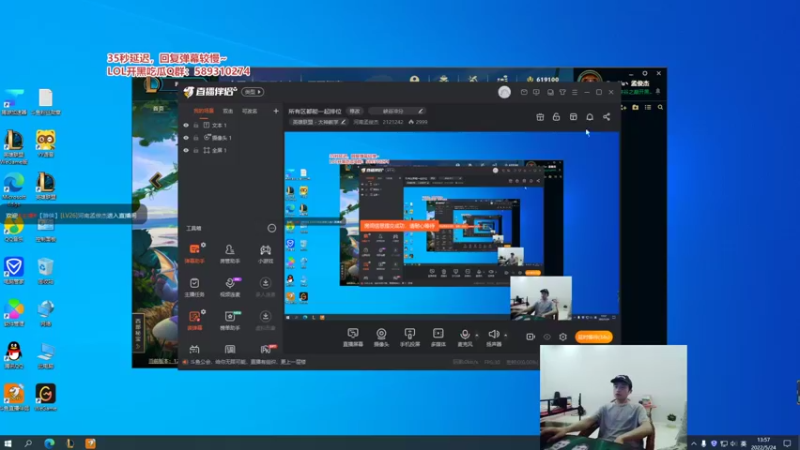Switch to the second scene tab
Viewport: 800px width, 450px height.
[x=228, y=111]
